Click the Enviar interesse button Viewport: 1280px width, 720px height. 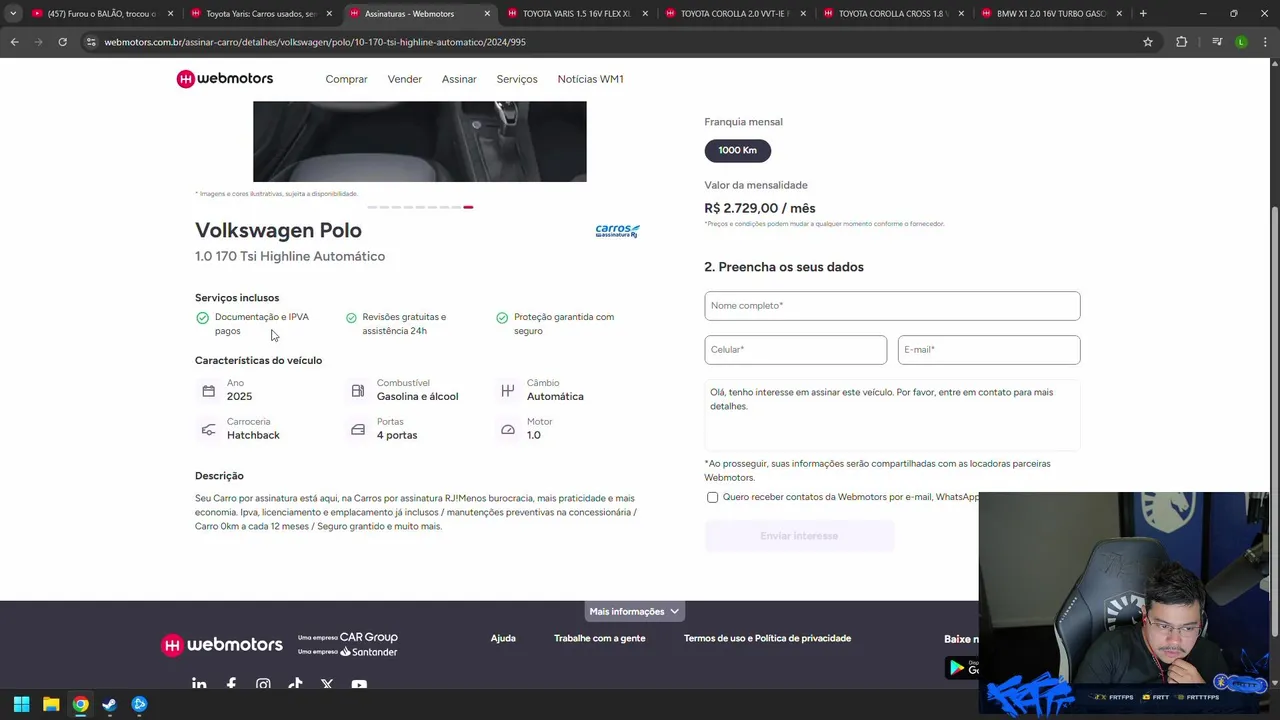coord(799,536)
